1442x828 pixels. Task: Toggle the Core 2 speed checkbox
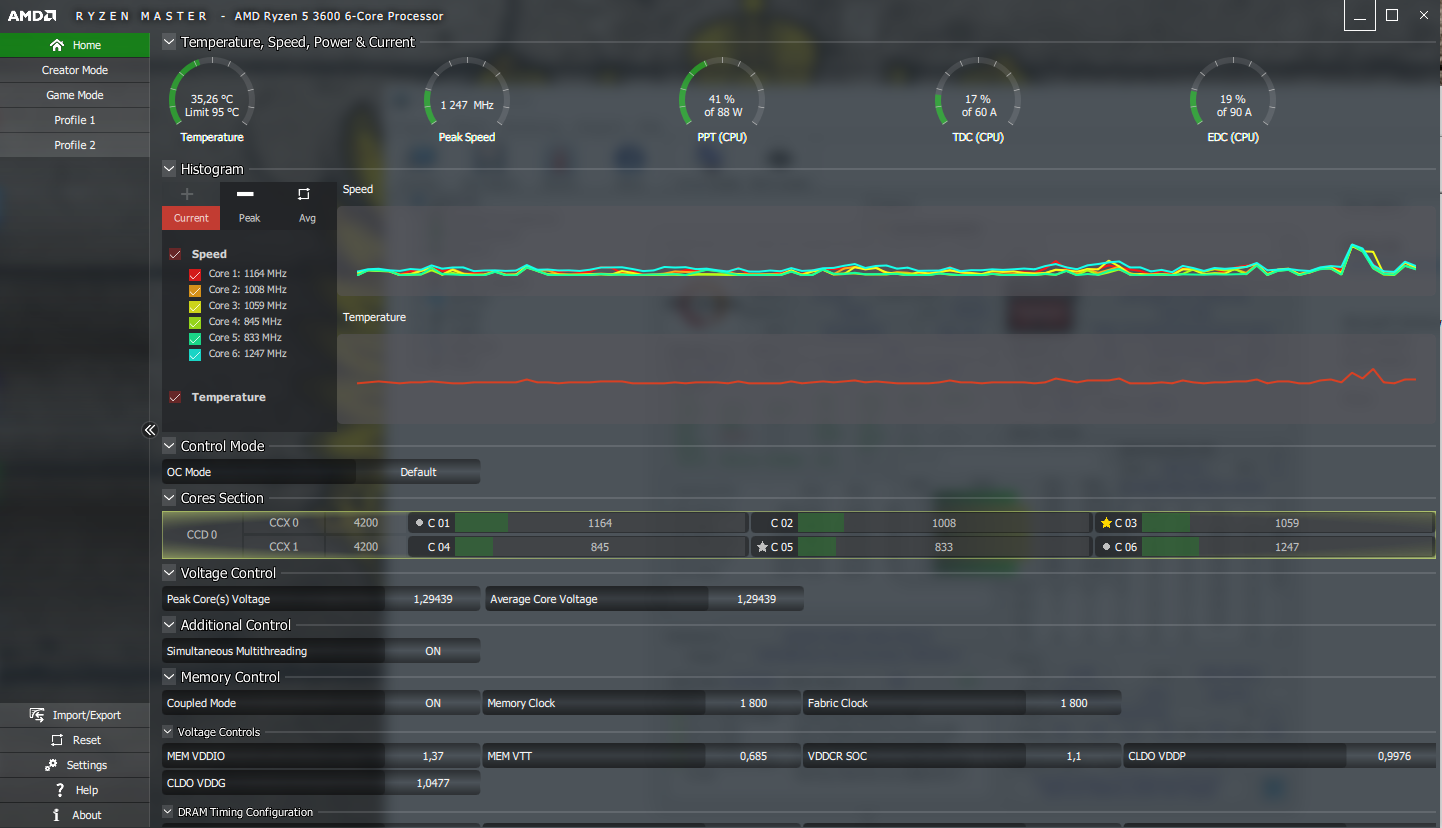195,290
